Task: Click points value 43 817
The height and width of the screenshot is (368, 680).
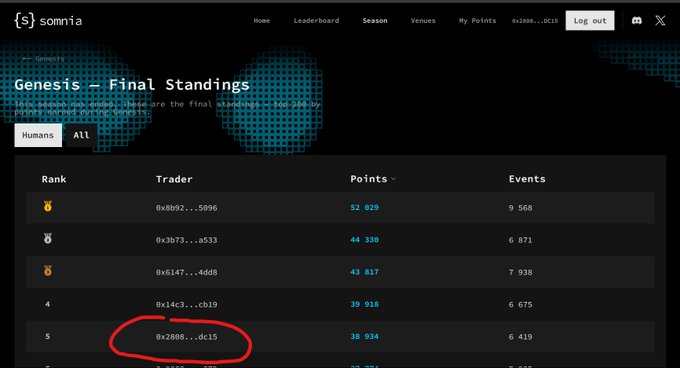Action: (364, 272)
